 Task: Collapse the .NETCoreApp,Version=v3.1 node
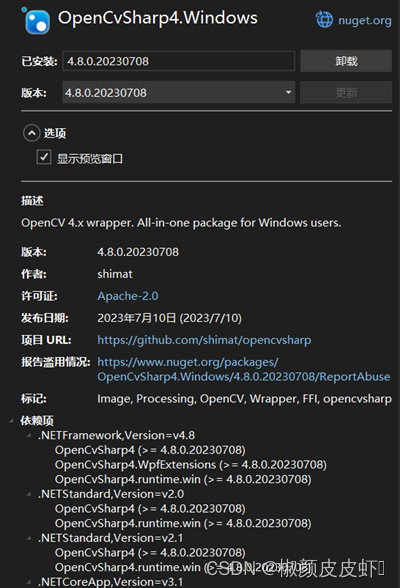click(x=29, y=582)
